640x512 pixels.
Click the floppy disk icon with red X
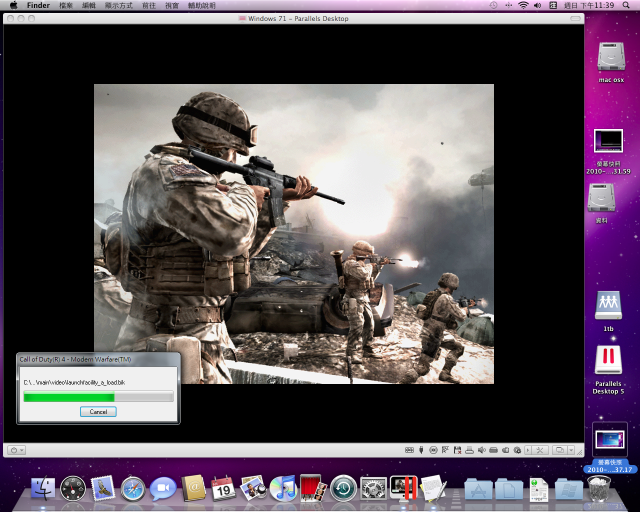[458, 450]
